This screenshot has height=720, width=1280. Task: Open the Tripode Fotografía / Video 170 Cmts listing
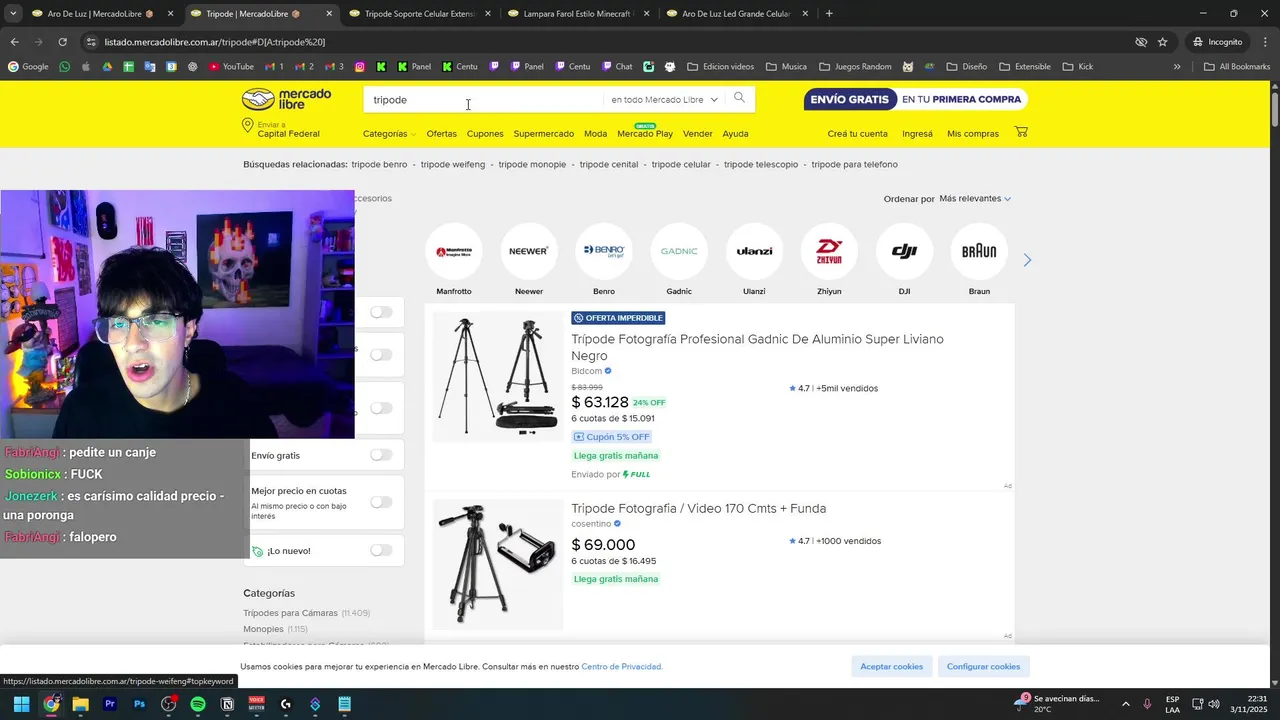click(x=698, y=509)
